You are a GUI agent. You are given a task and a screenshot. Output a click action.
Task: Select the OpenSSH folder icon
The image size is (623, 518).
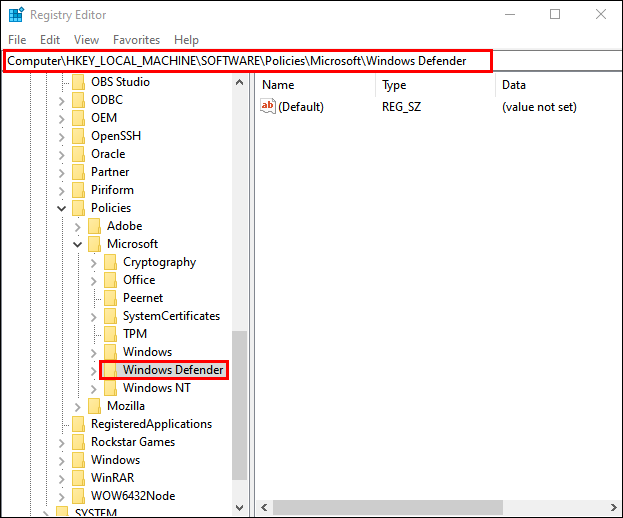click(78, 136)
